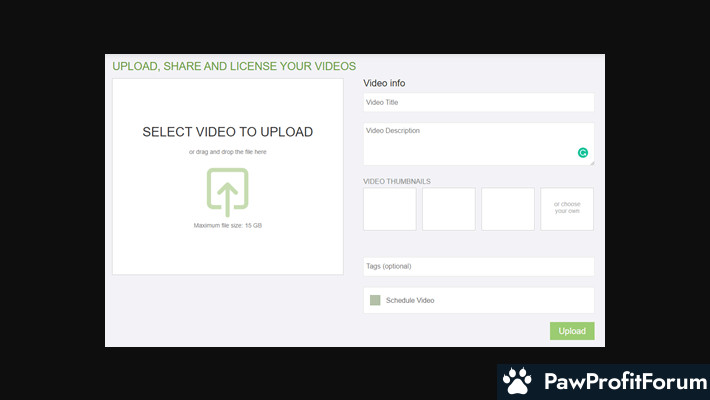This screenshot has width=710, height=400.
Task: Click the 'or drag and drop the file here' text
Action: tap(227, 152)
